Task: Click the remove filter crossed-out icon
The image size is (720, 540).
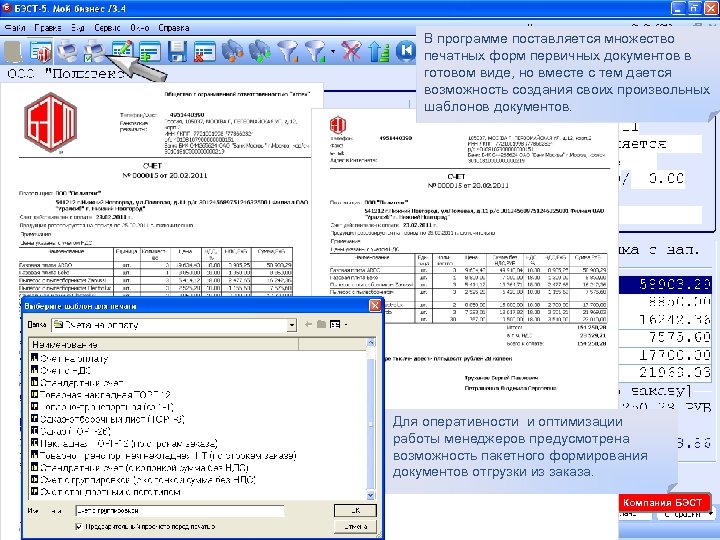Action: coord(351,51)
